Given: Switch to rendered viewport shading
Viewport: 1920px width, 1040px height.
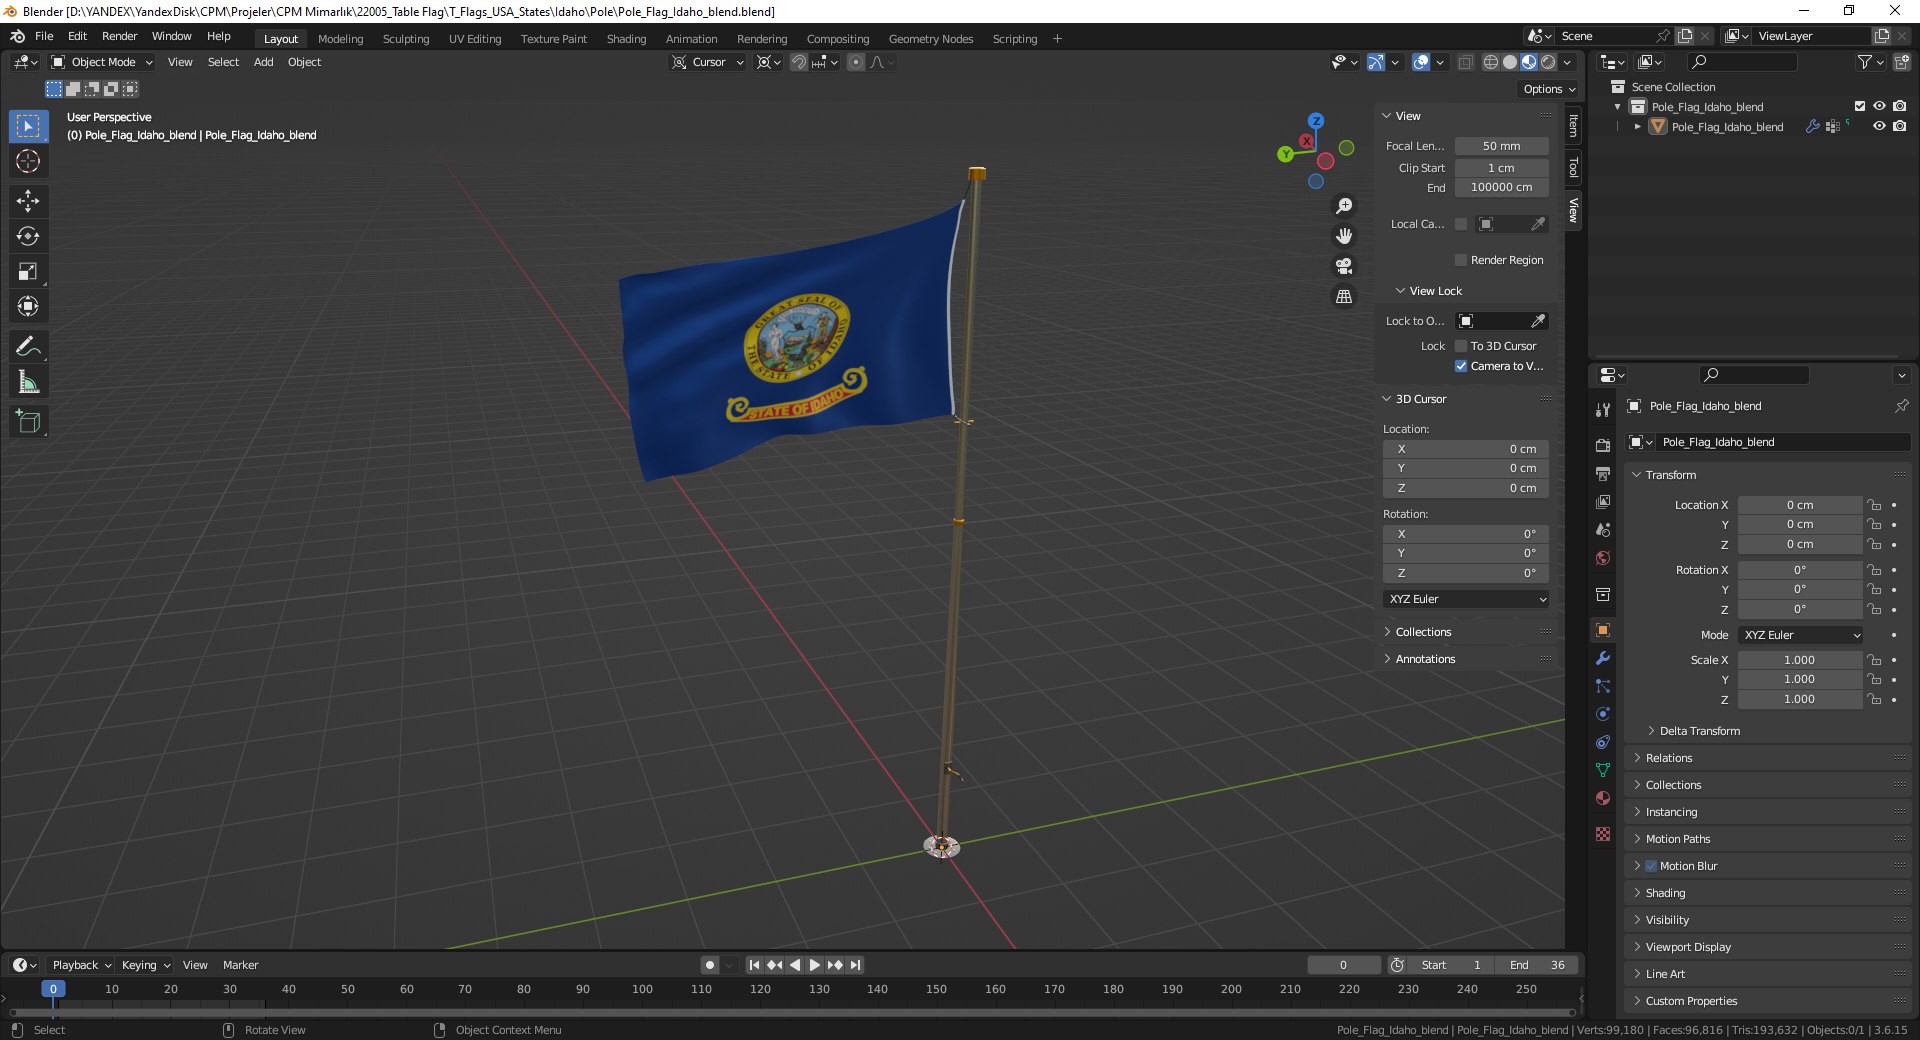Looking at the screenshot, I should coord(1548,62).
